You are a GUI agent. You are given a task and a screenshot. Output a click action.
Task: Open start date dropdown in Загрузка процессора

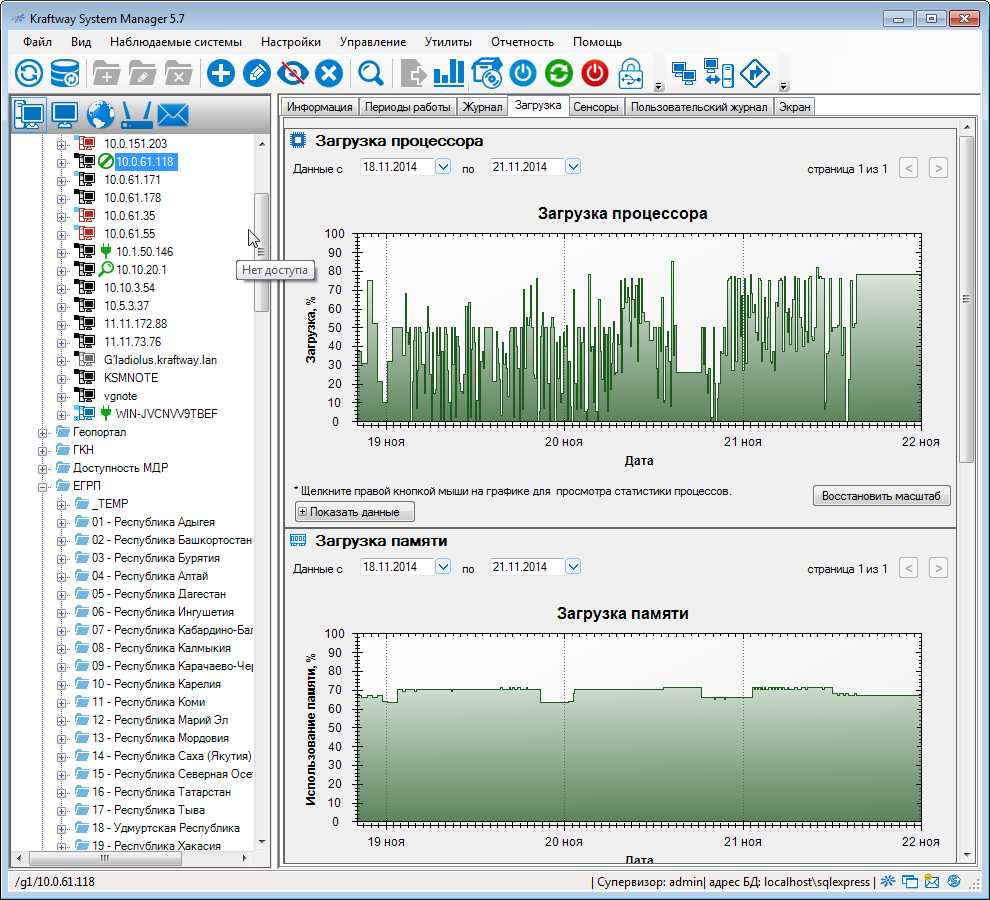444,167
